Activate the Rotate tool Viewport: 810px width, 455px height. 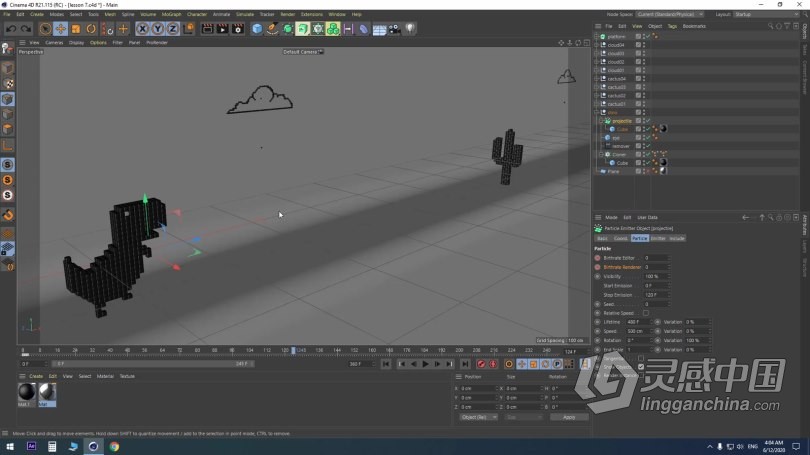click(91, 29)
